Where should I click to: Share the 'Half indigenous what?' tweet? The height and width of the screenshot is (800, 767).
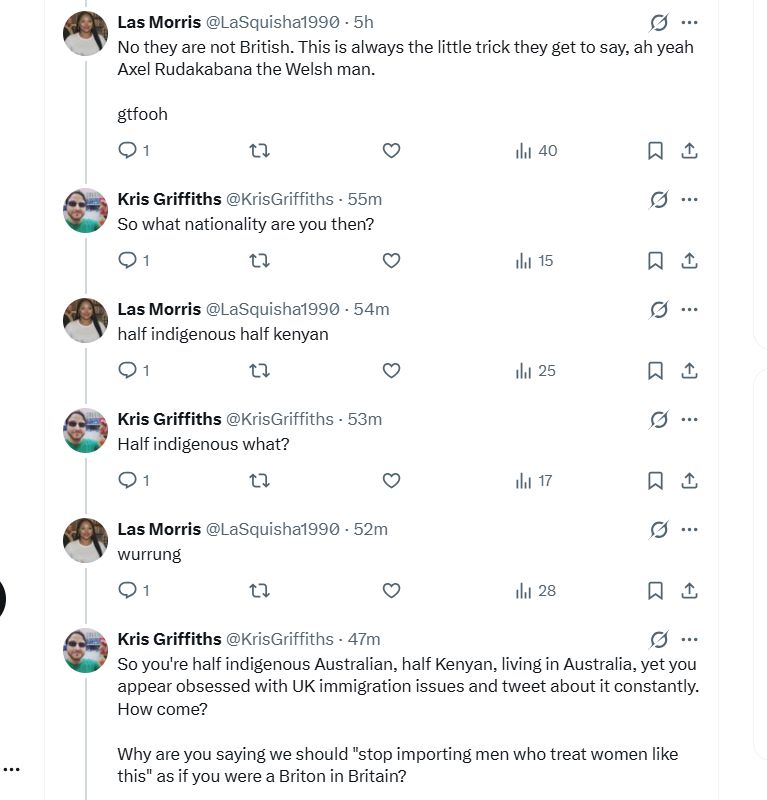pyautogui.click(x=689, y=481)
